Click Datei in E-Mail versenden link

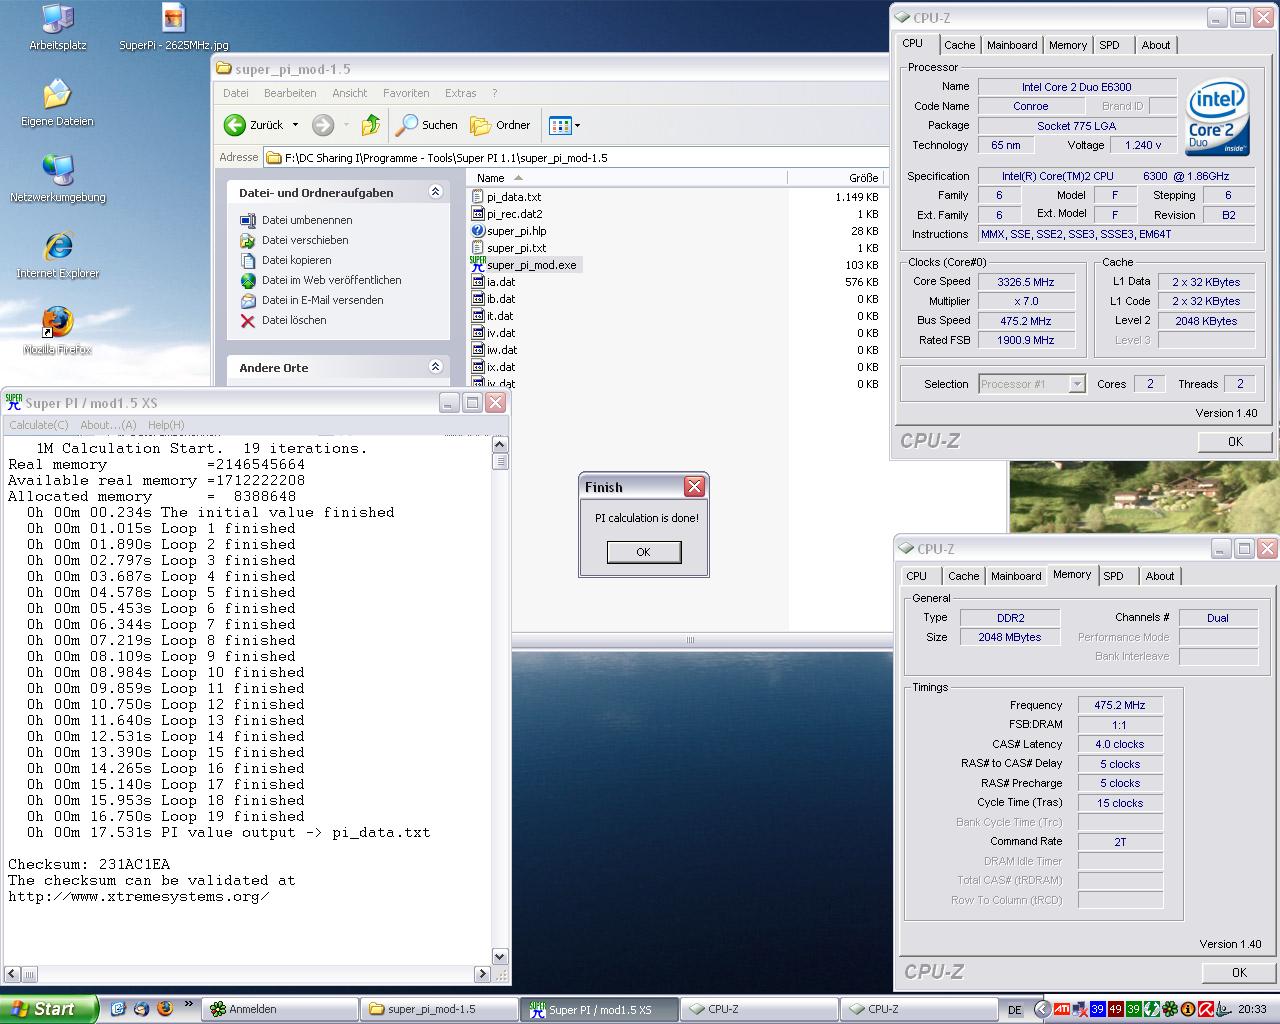pyautogui.click(x=323, y=300)
